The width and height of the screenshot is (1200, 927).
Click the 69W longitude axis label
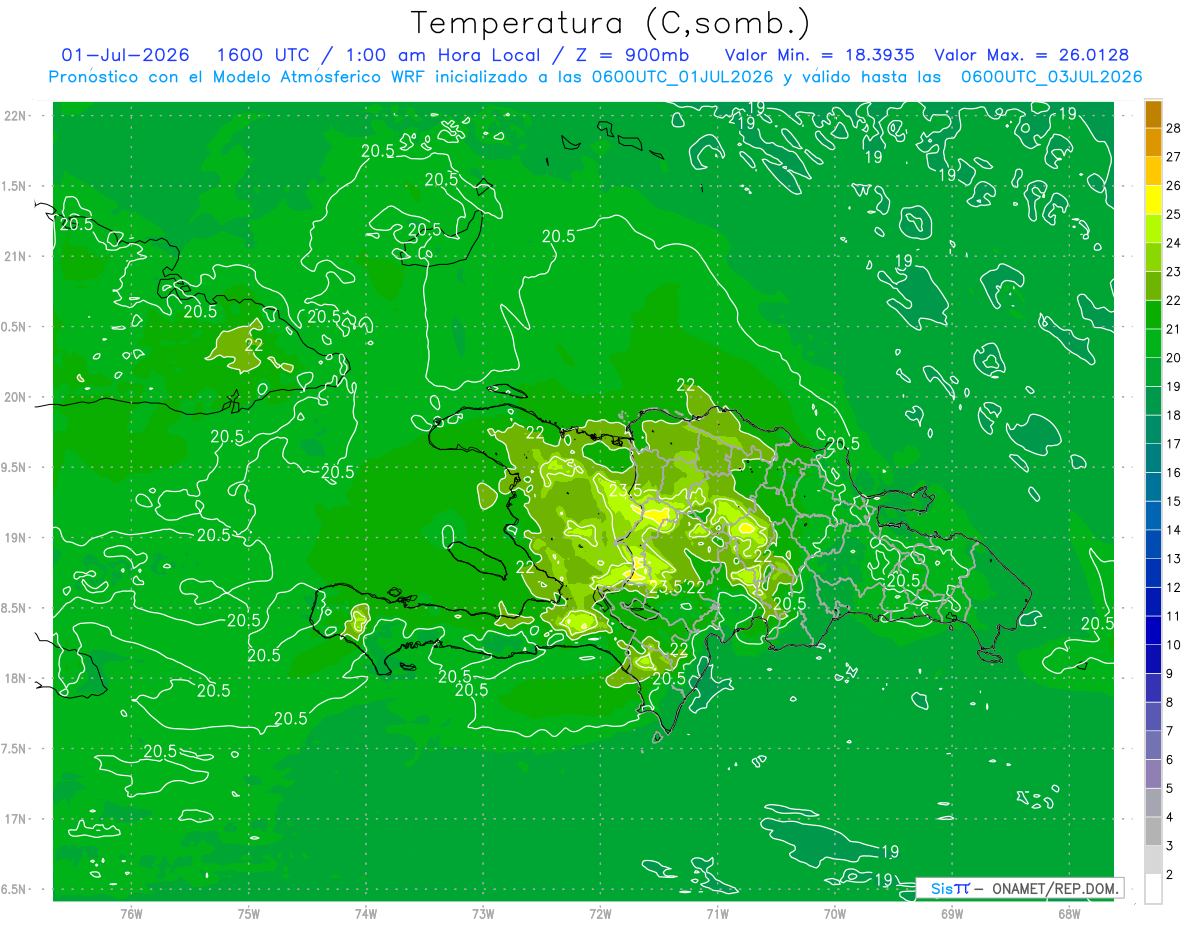(952, 913)
